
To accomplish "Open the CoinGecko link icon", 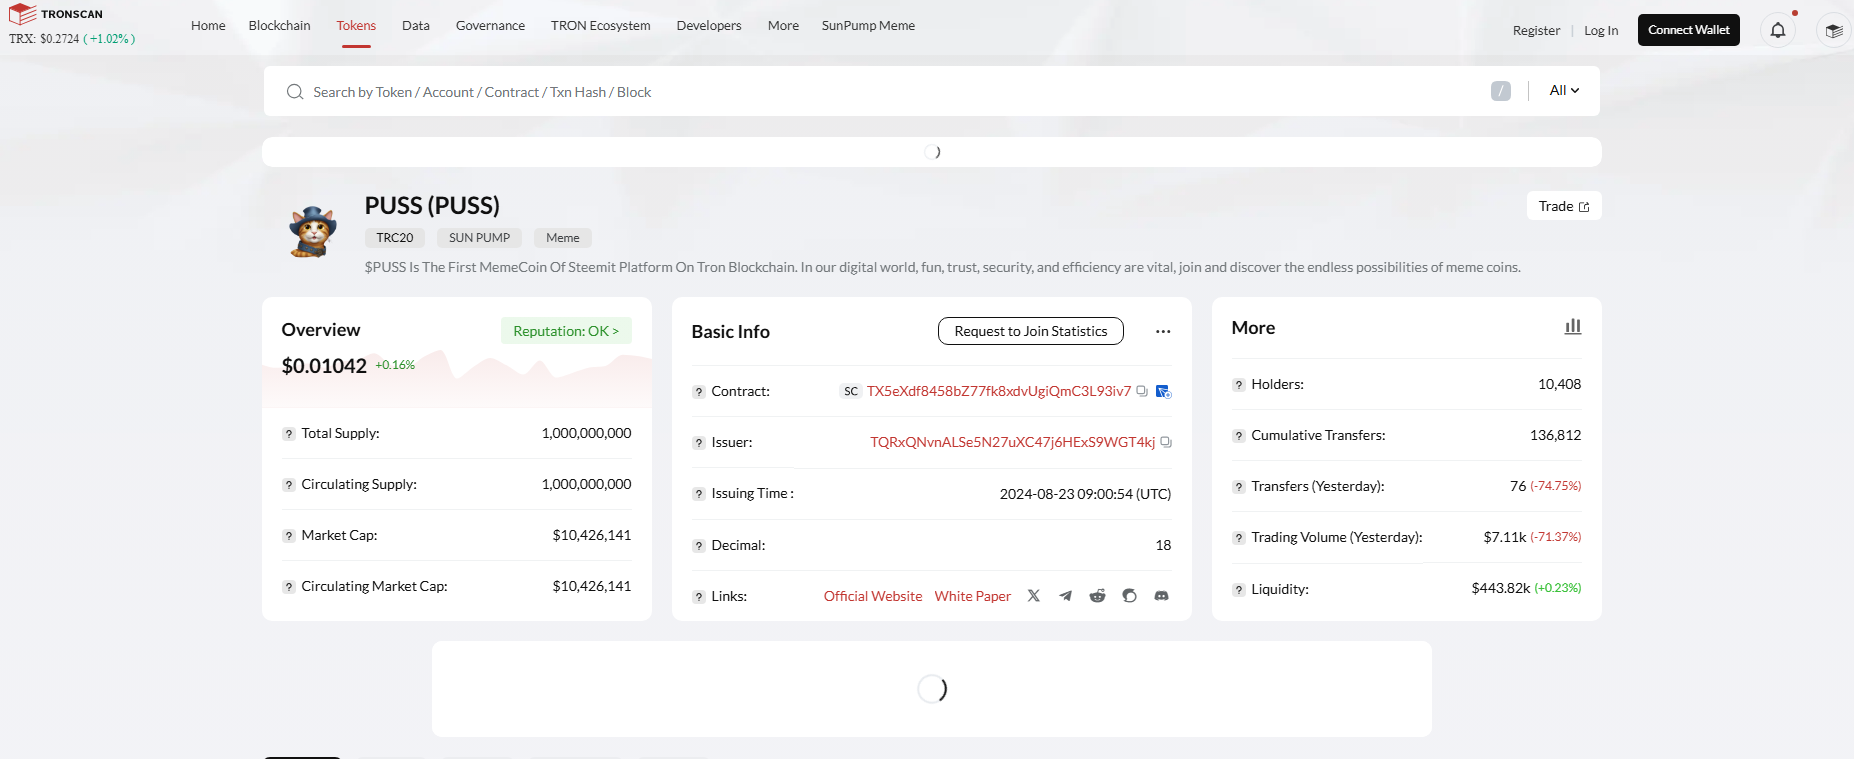I will pyautogui.click(x=1130, y=596).
